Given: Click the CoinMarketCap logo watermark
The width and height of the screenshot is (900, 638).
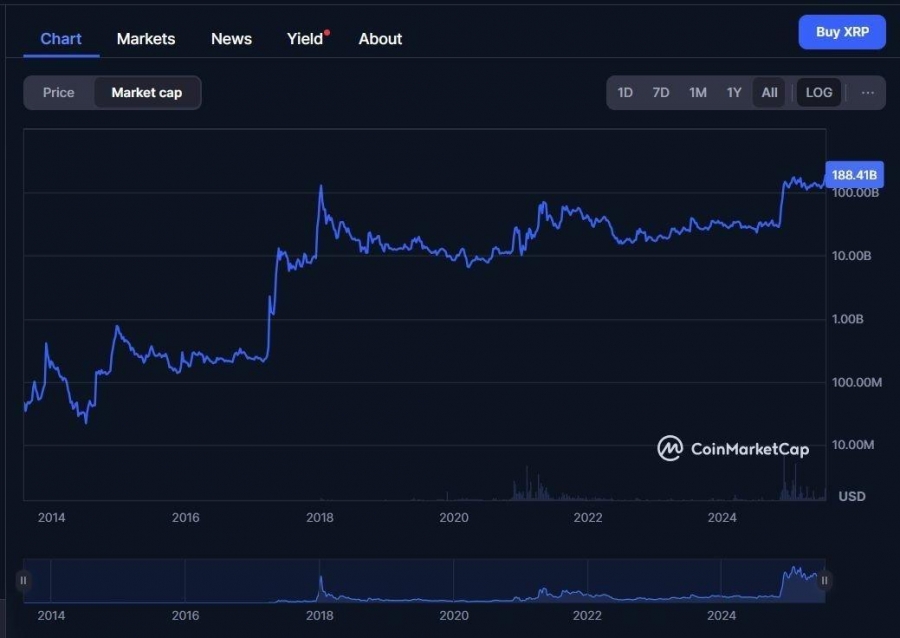Looking at the screenshot, I should tap(733, 448).
